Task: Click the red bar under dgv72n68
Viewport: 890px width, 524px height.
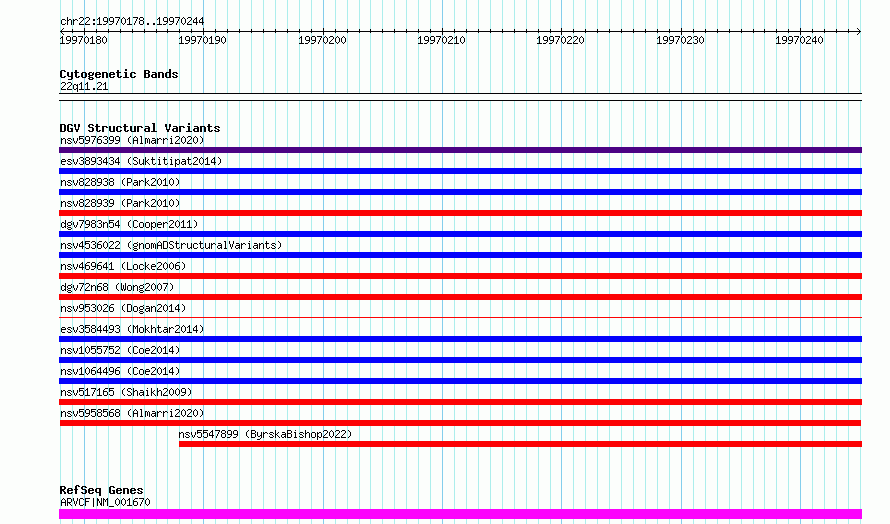Action: click(460, 297)
